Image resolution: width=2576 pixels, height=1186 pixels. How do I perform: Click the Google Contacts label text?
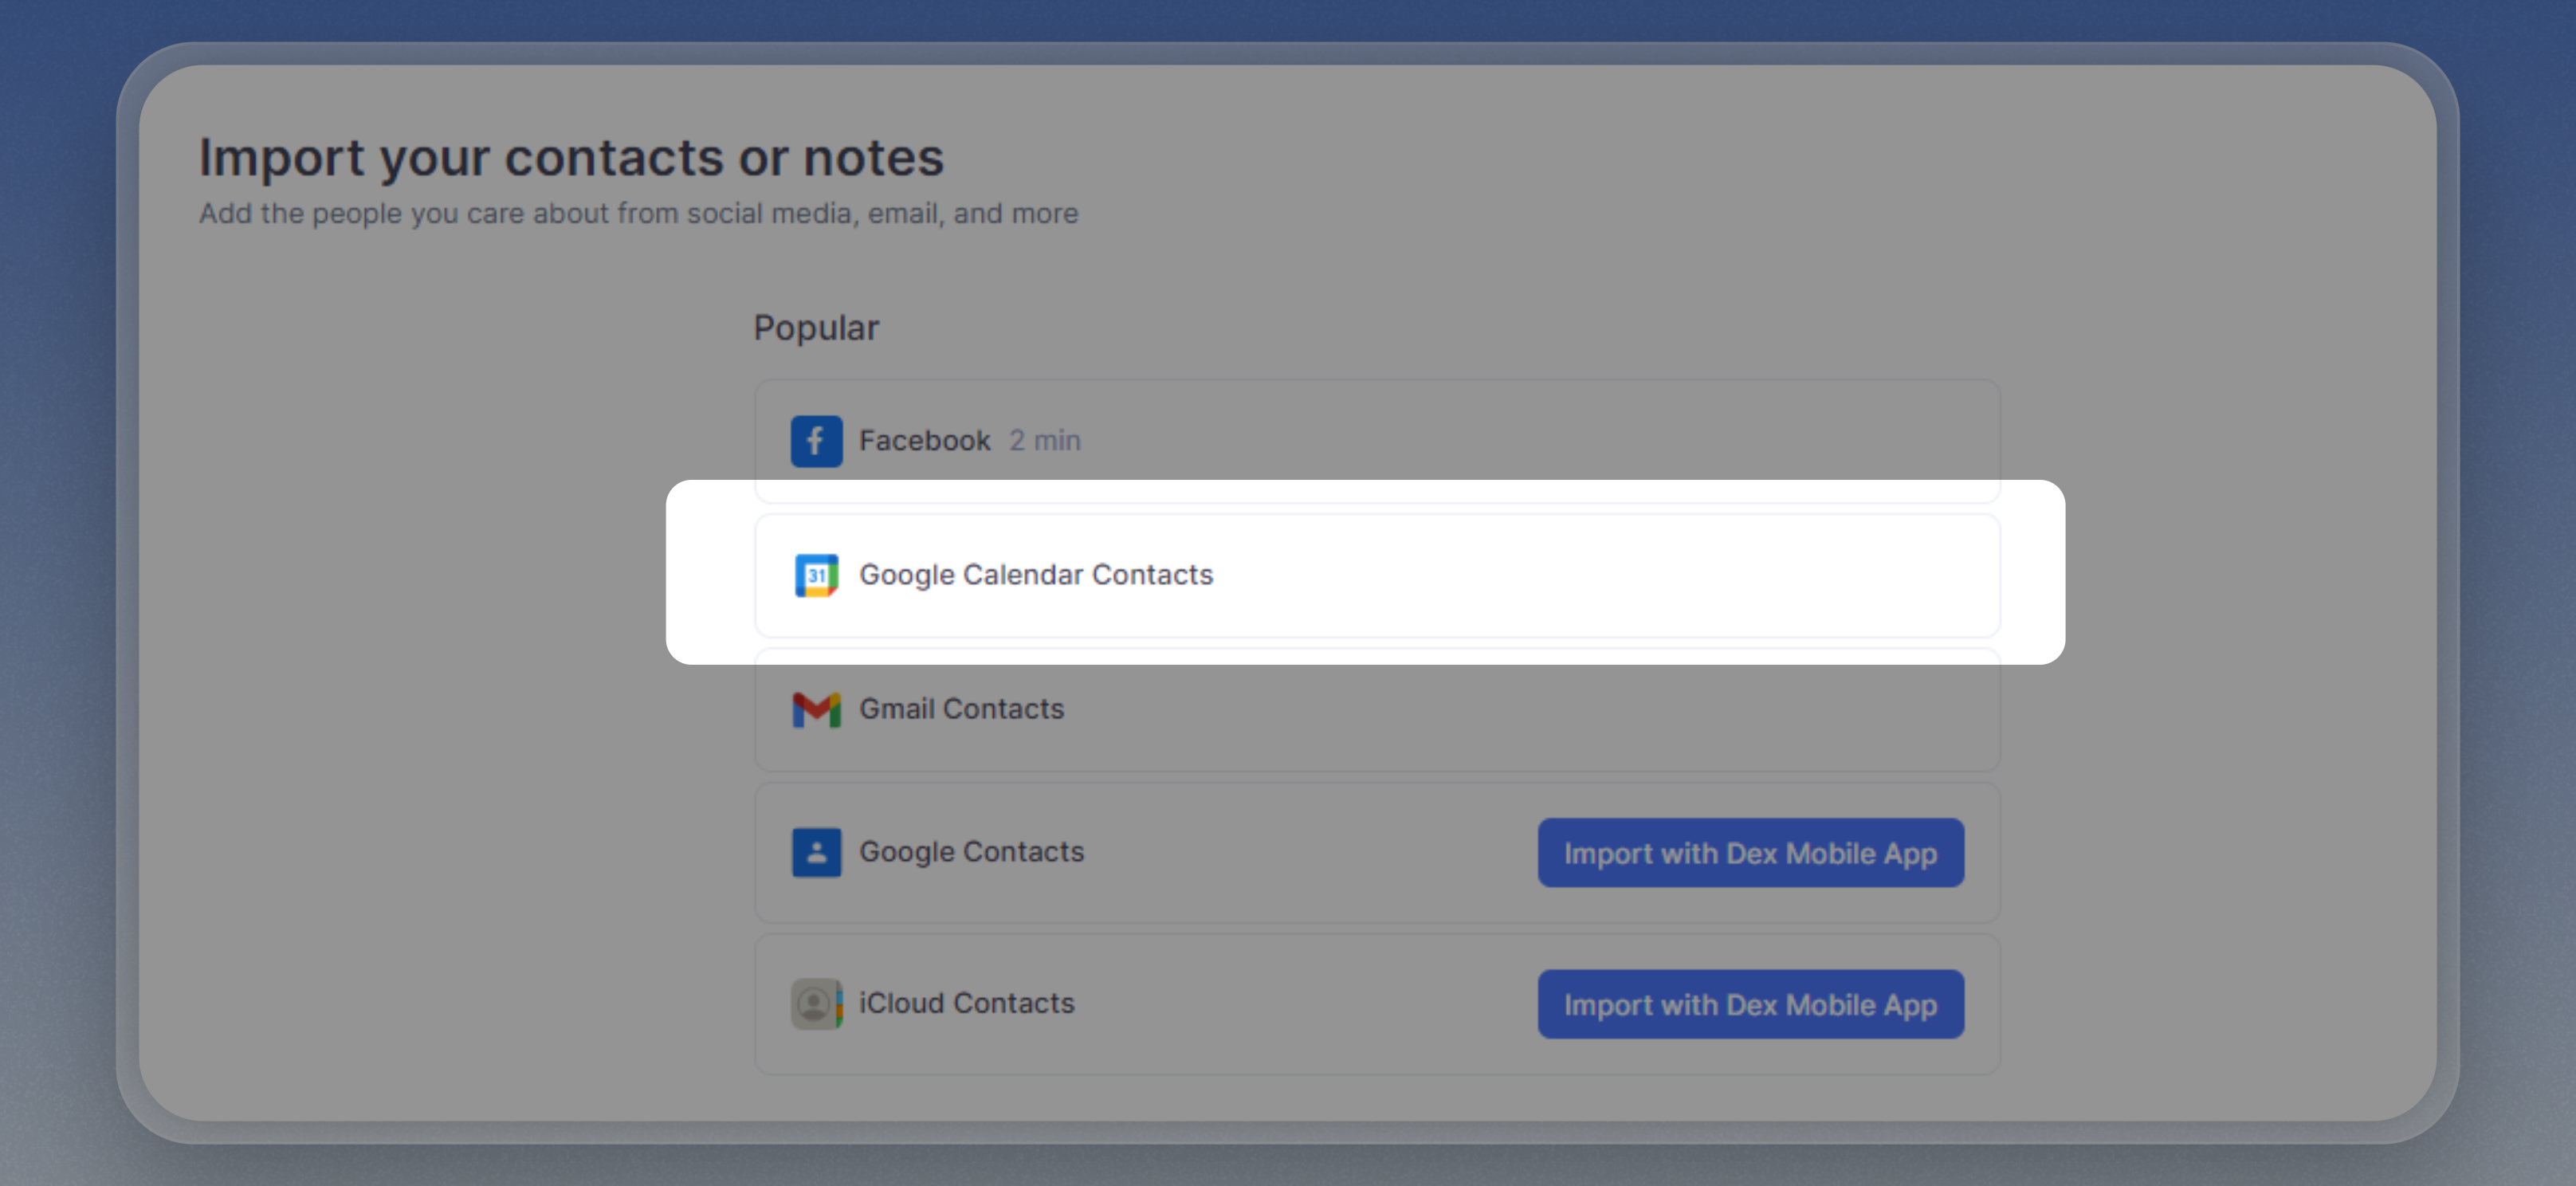point(971,852)
